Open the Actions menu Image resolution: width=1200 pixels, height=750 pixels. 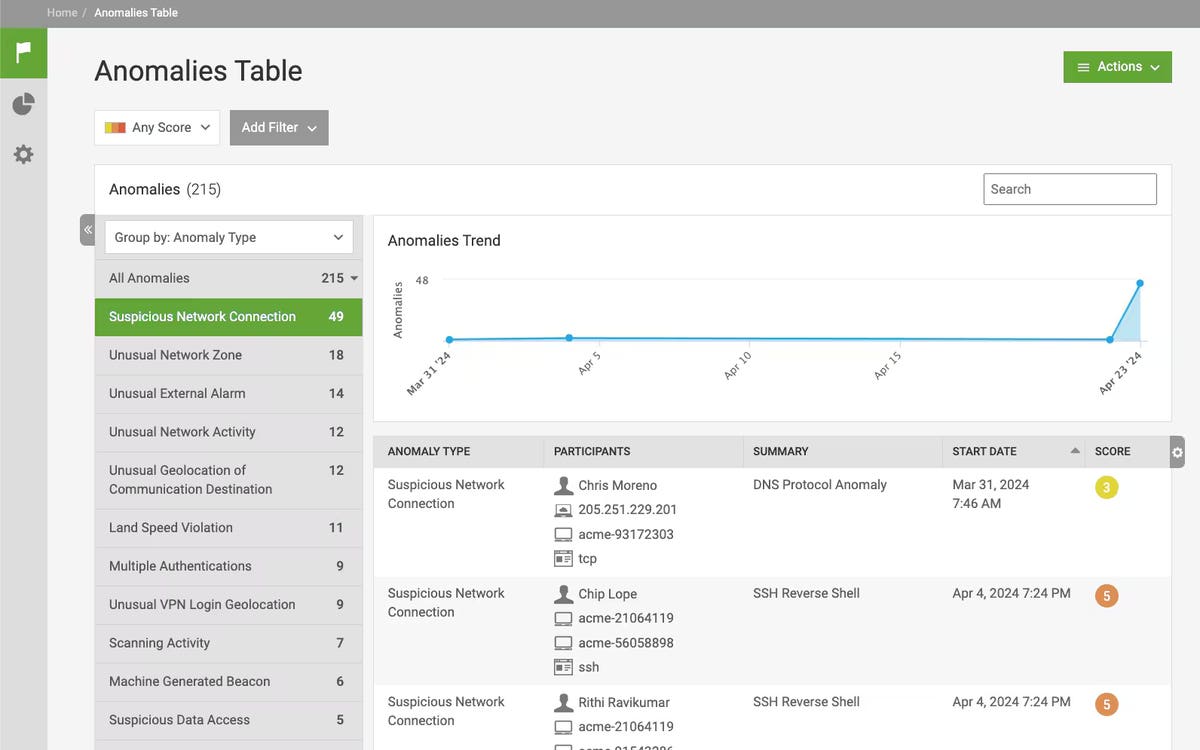click(1118, 67)
